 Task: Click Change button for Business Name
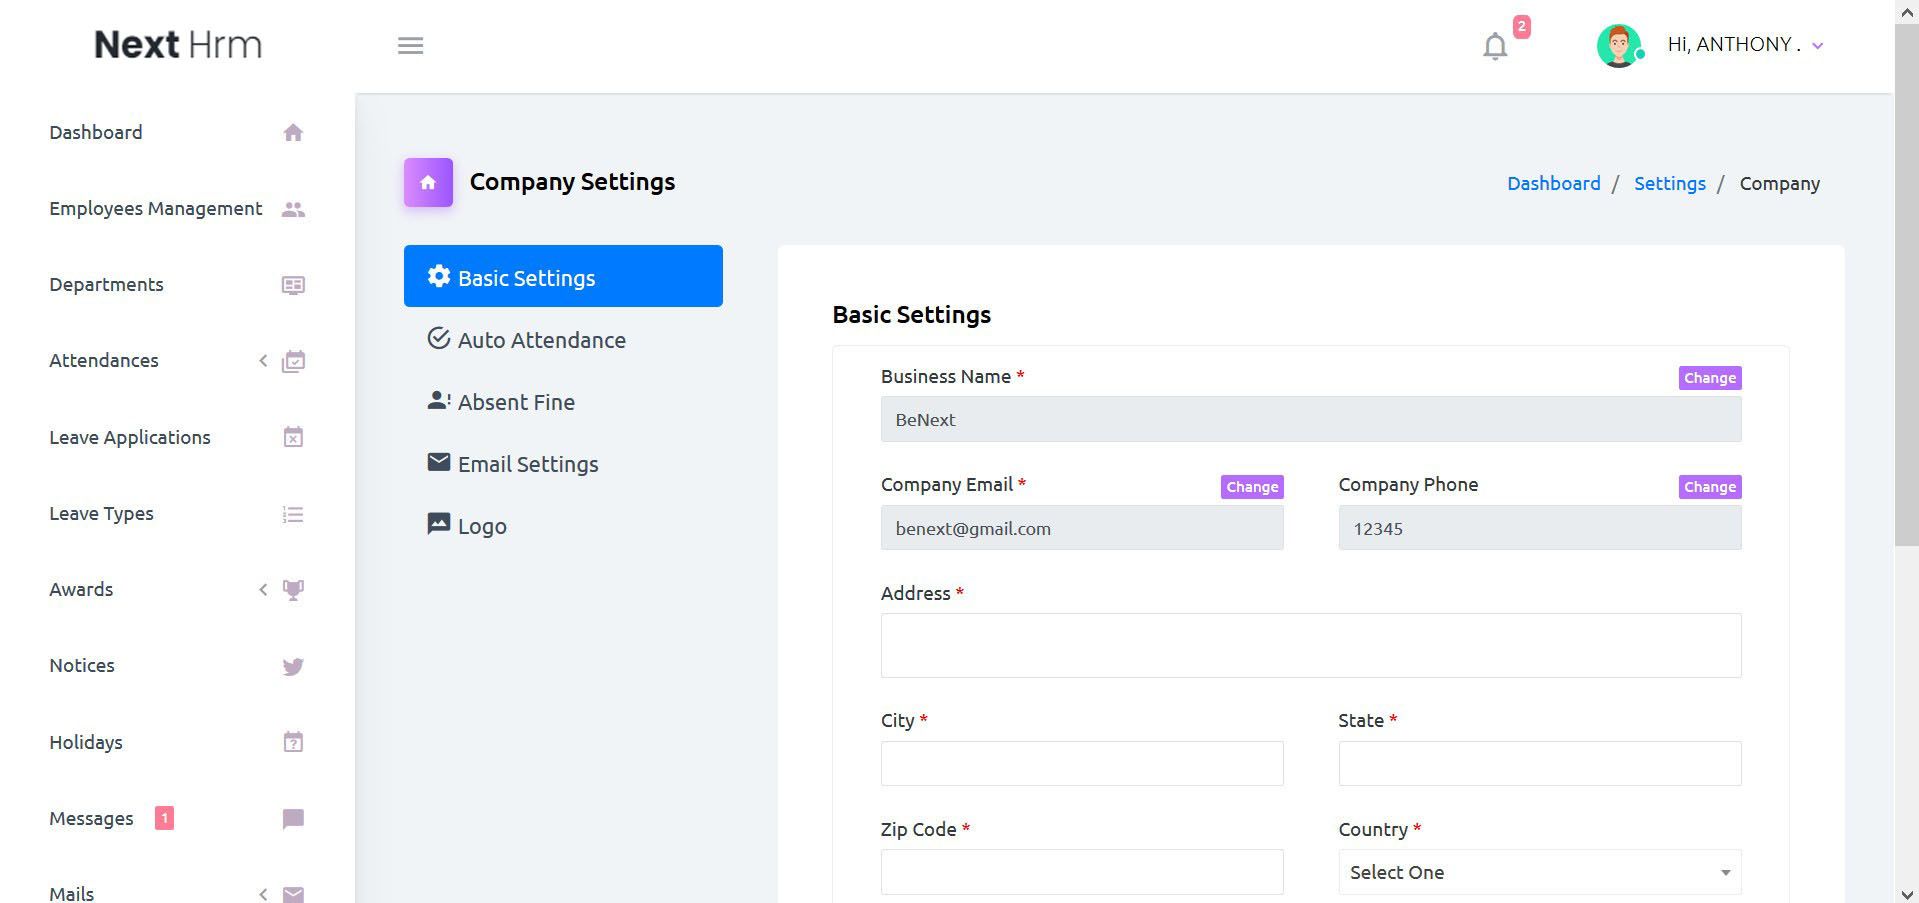pyautogui.click(x=1709, y=378)
